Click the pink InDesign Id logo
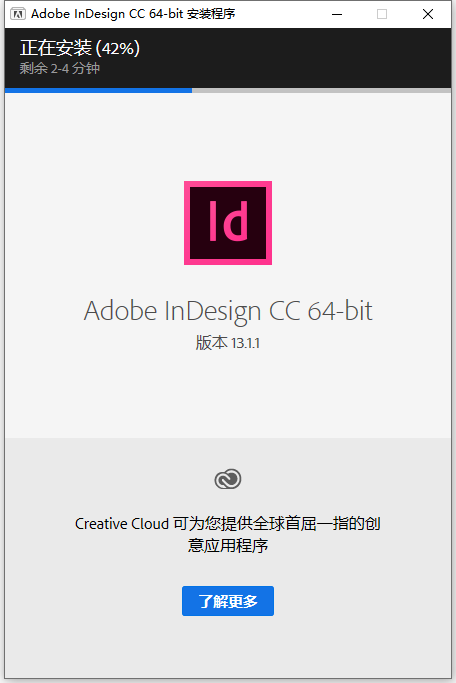Image resolution: width=456 pixels, height=683 pixels. coord(228,223)
